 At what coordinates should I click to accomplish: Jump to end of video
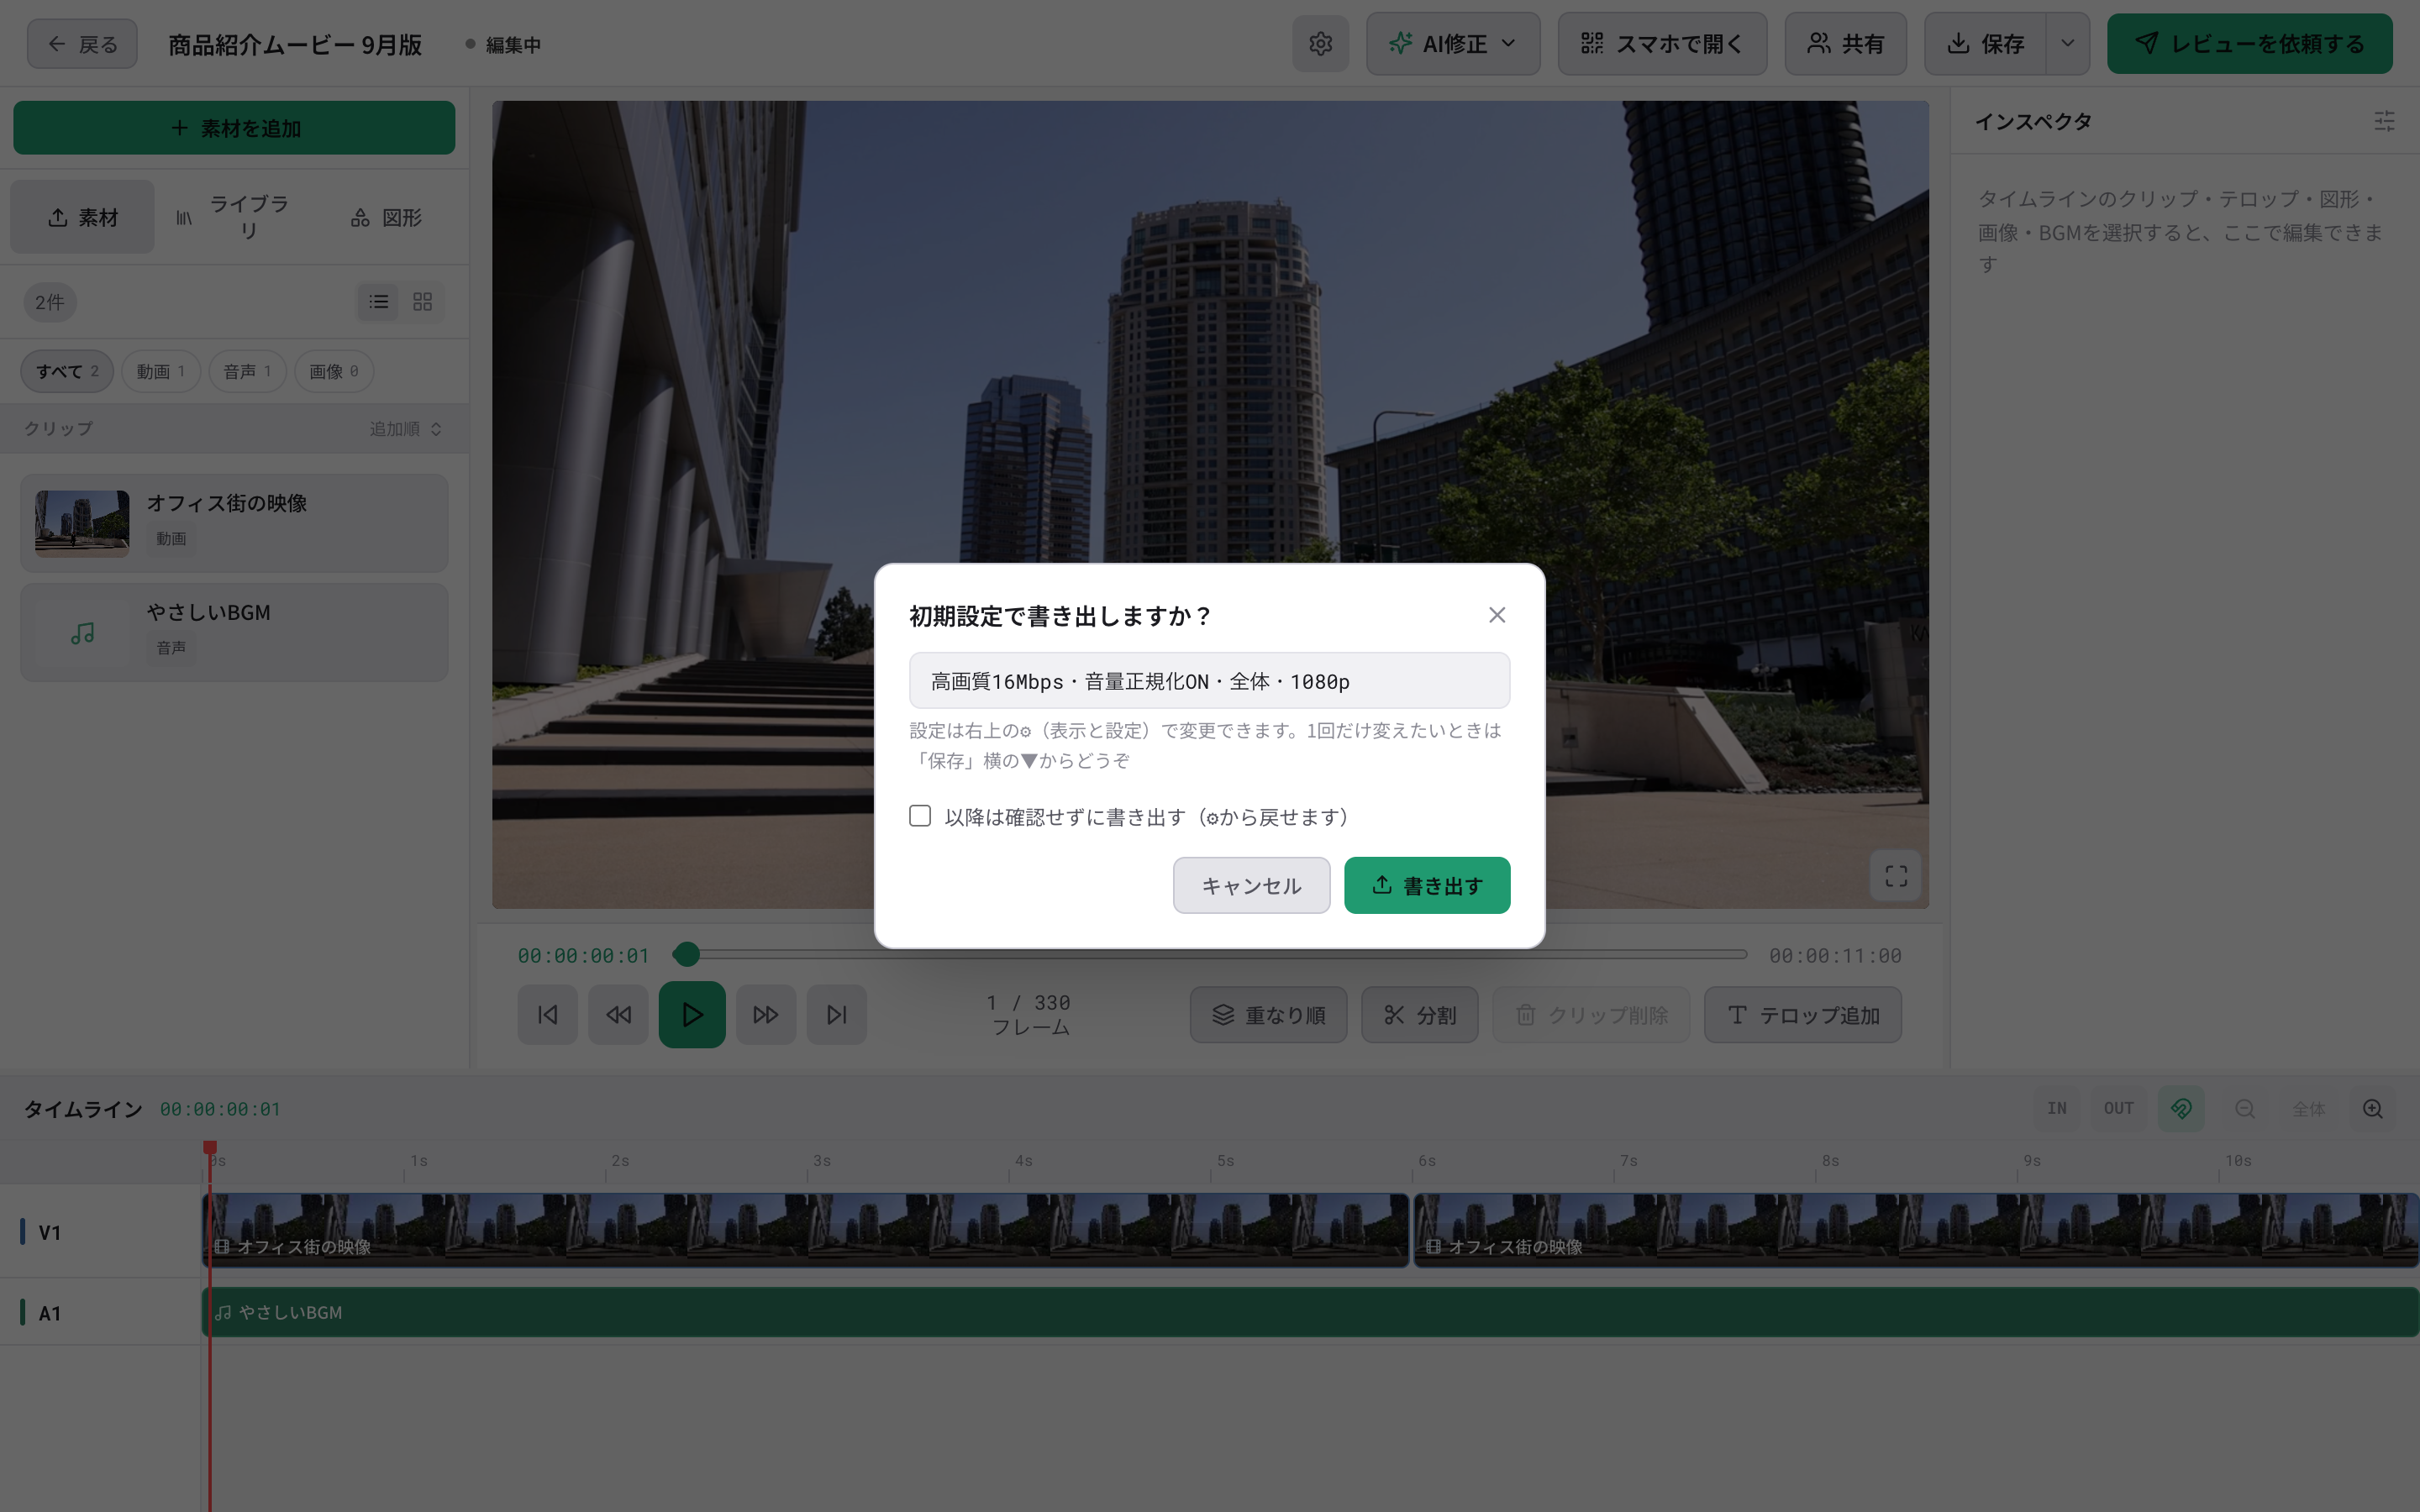point(837,1015)
